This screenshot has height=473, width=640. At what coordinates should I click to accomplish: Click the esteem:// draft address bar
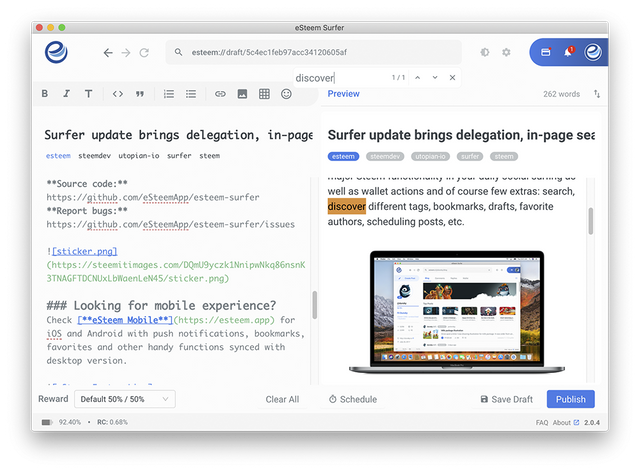tap(313, 52)
